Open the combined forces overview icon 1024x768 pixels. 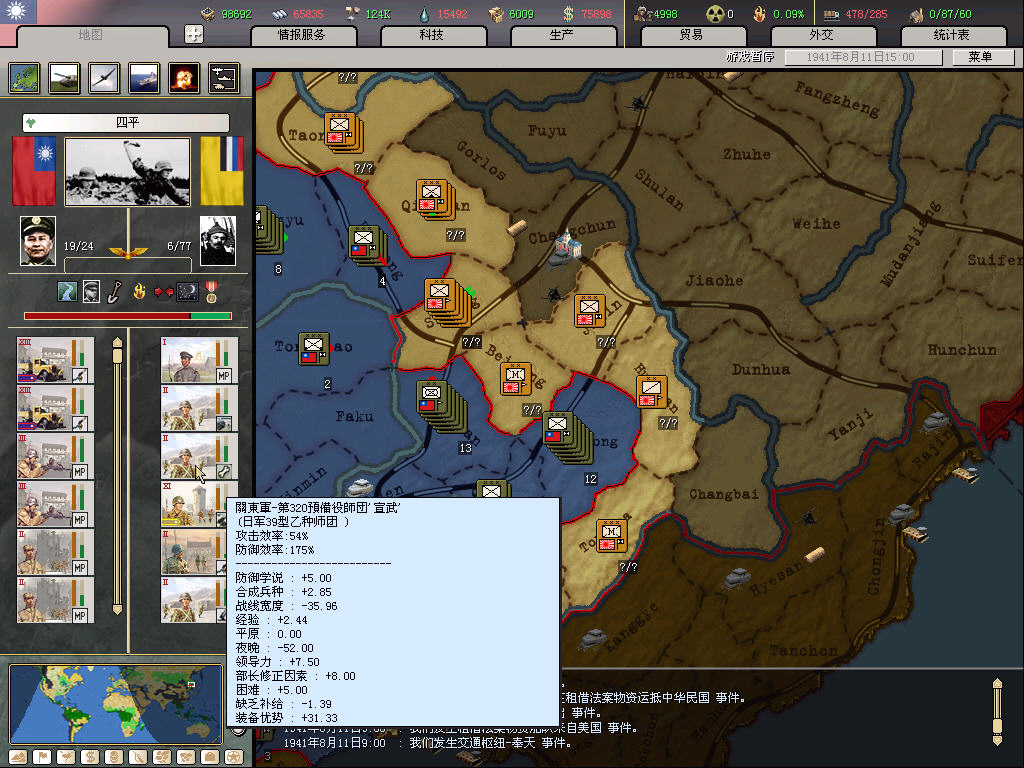pos(224,78)
